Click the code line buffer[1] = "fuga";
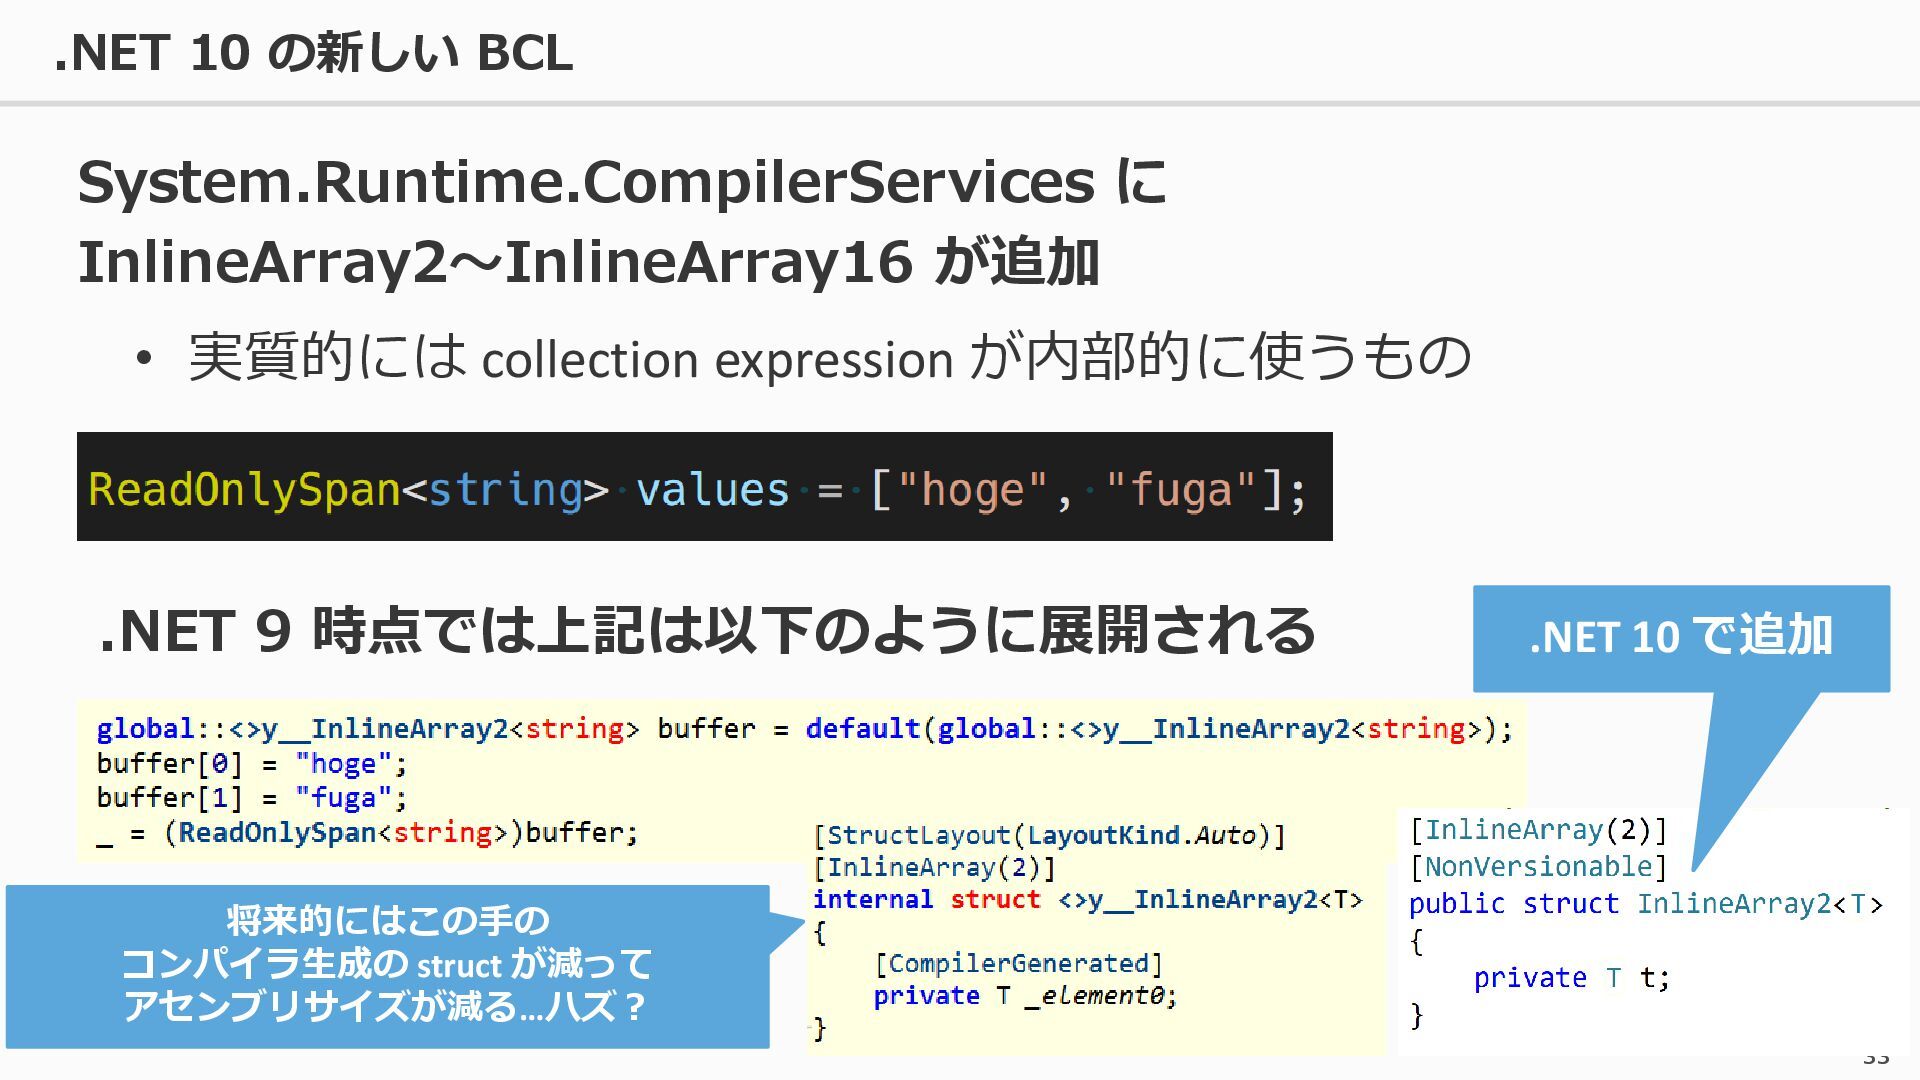The height and width of the screenshot is (1080, 1920). (252, 798)
